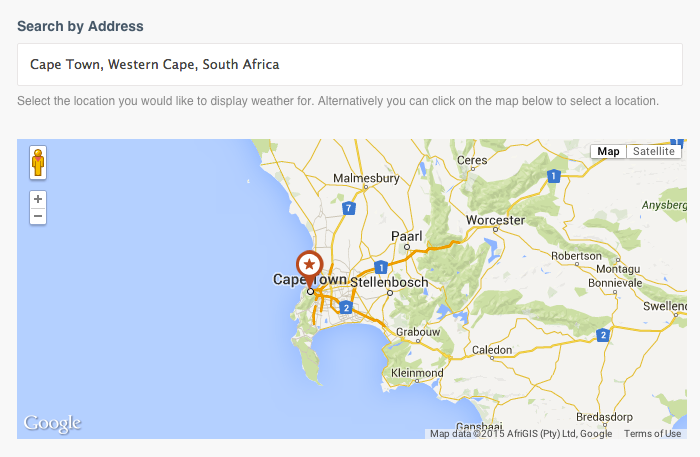
Task: Click the route 1 shield near Paarl
Action: coord(381,267)
